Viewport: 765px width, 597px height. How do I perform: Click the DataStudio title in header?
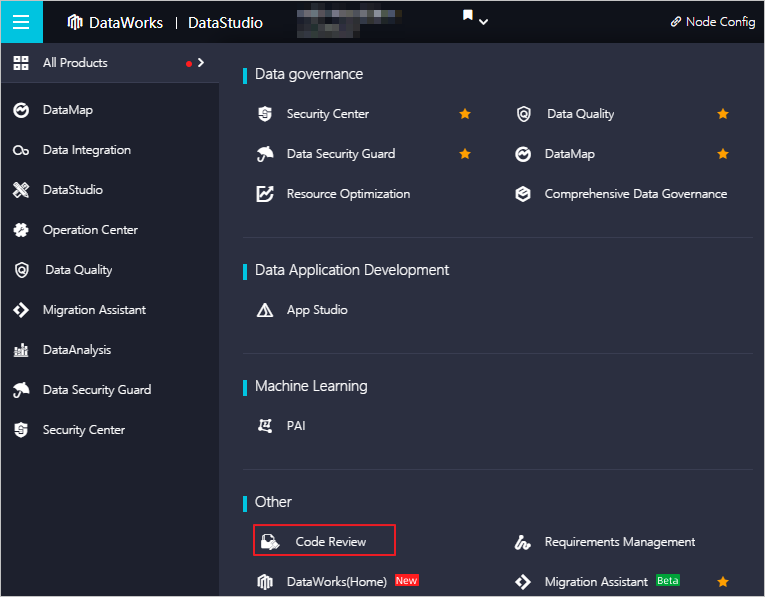click(x=225, y=22)
